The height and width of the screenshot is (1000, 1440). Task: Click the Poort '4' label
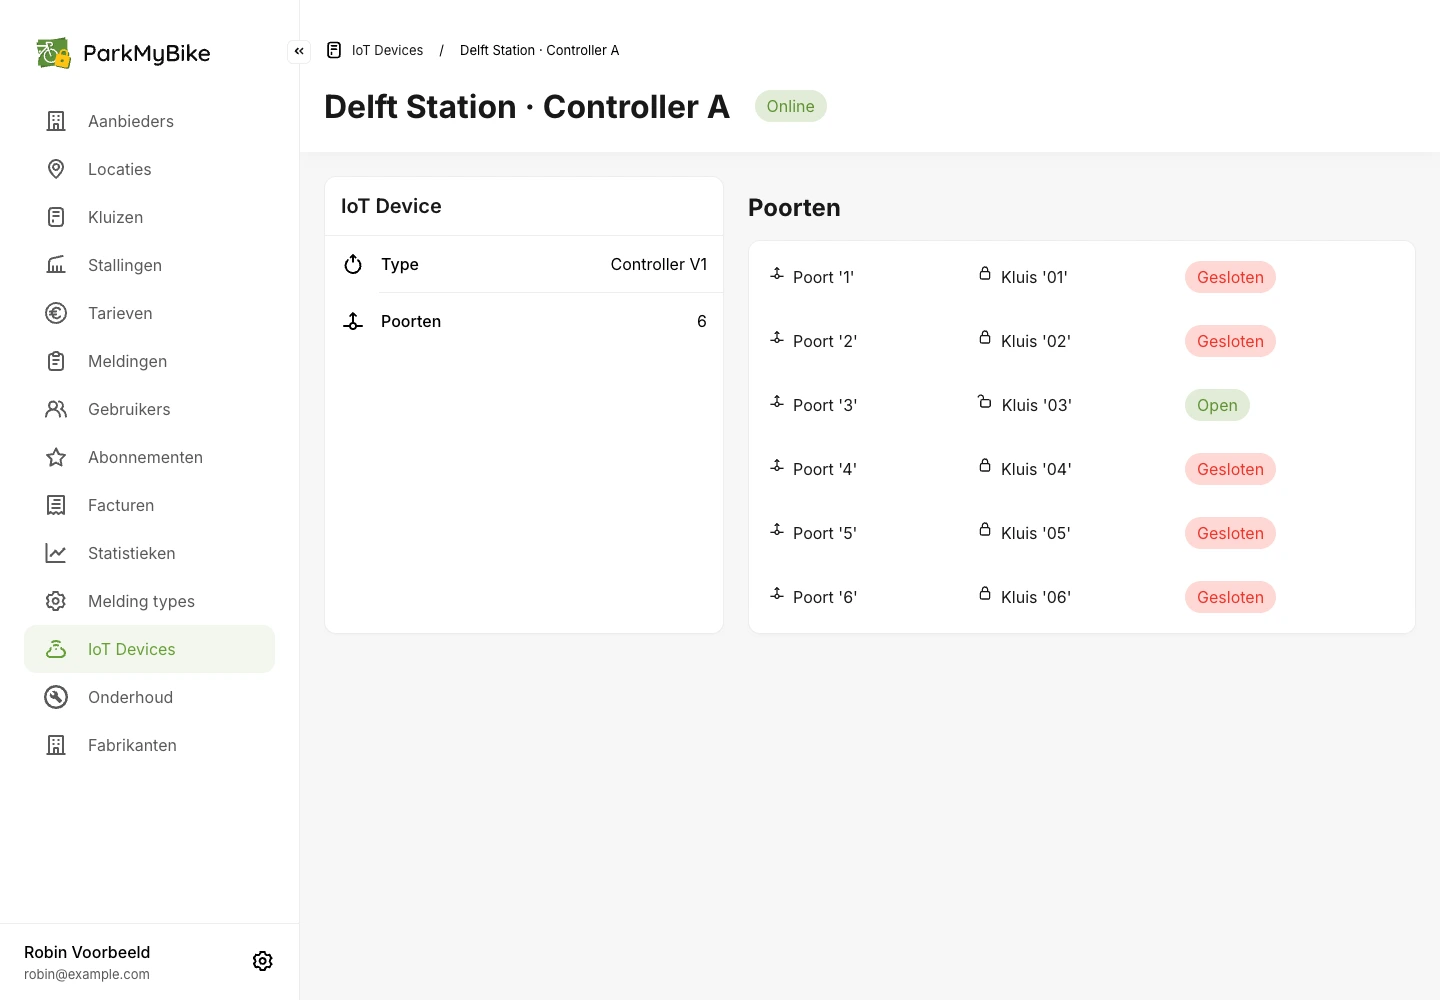pyautogui.click(x=825, y=469)
